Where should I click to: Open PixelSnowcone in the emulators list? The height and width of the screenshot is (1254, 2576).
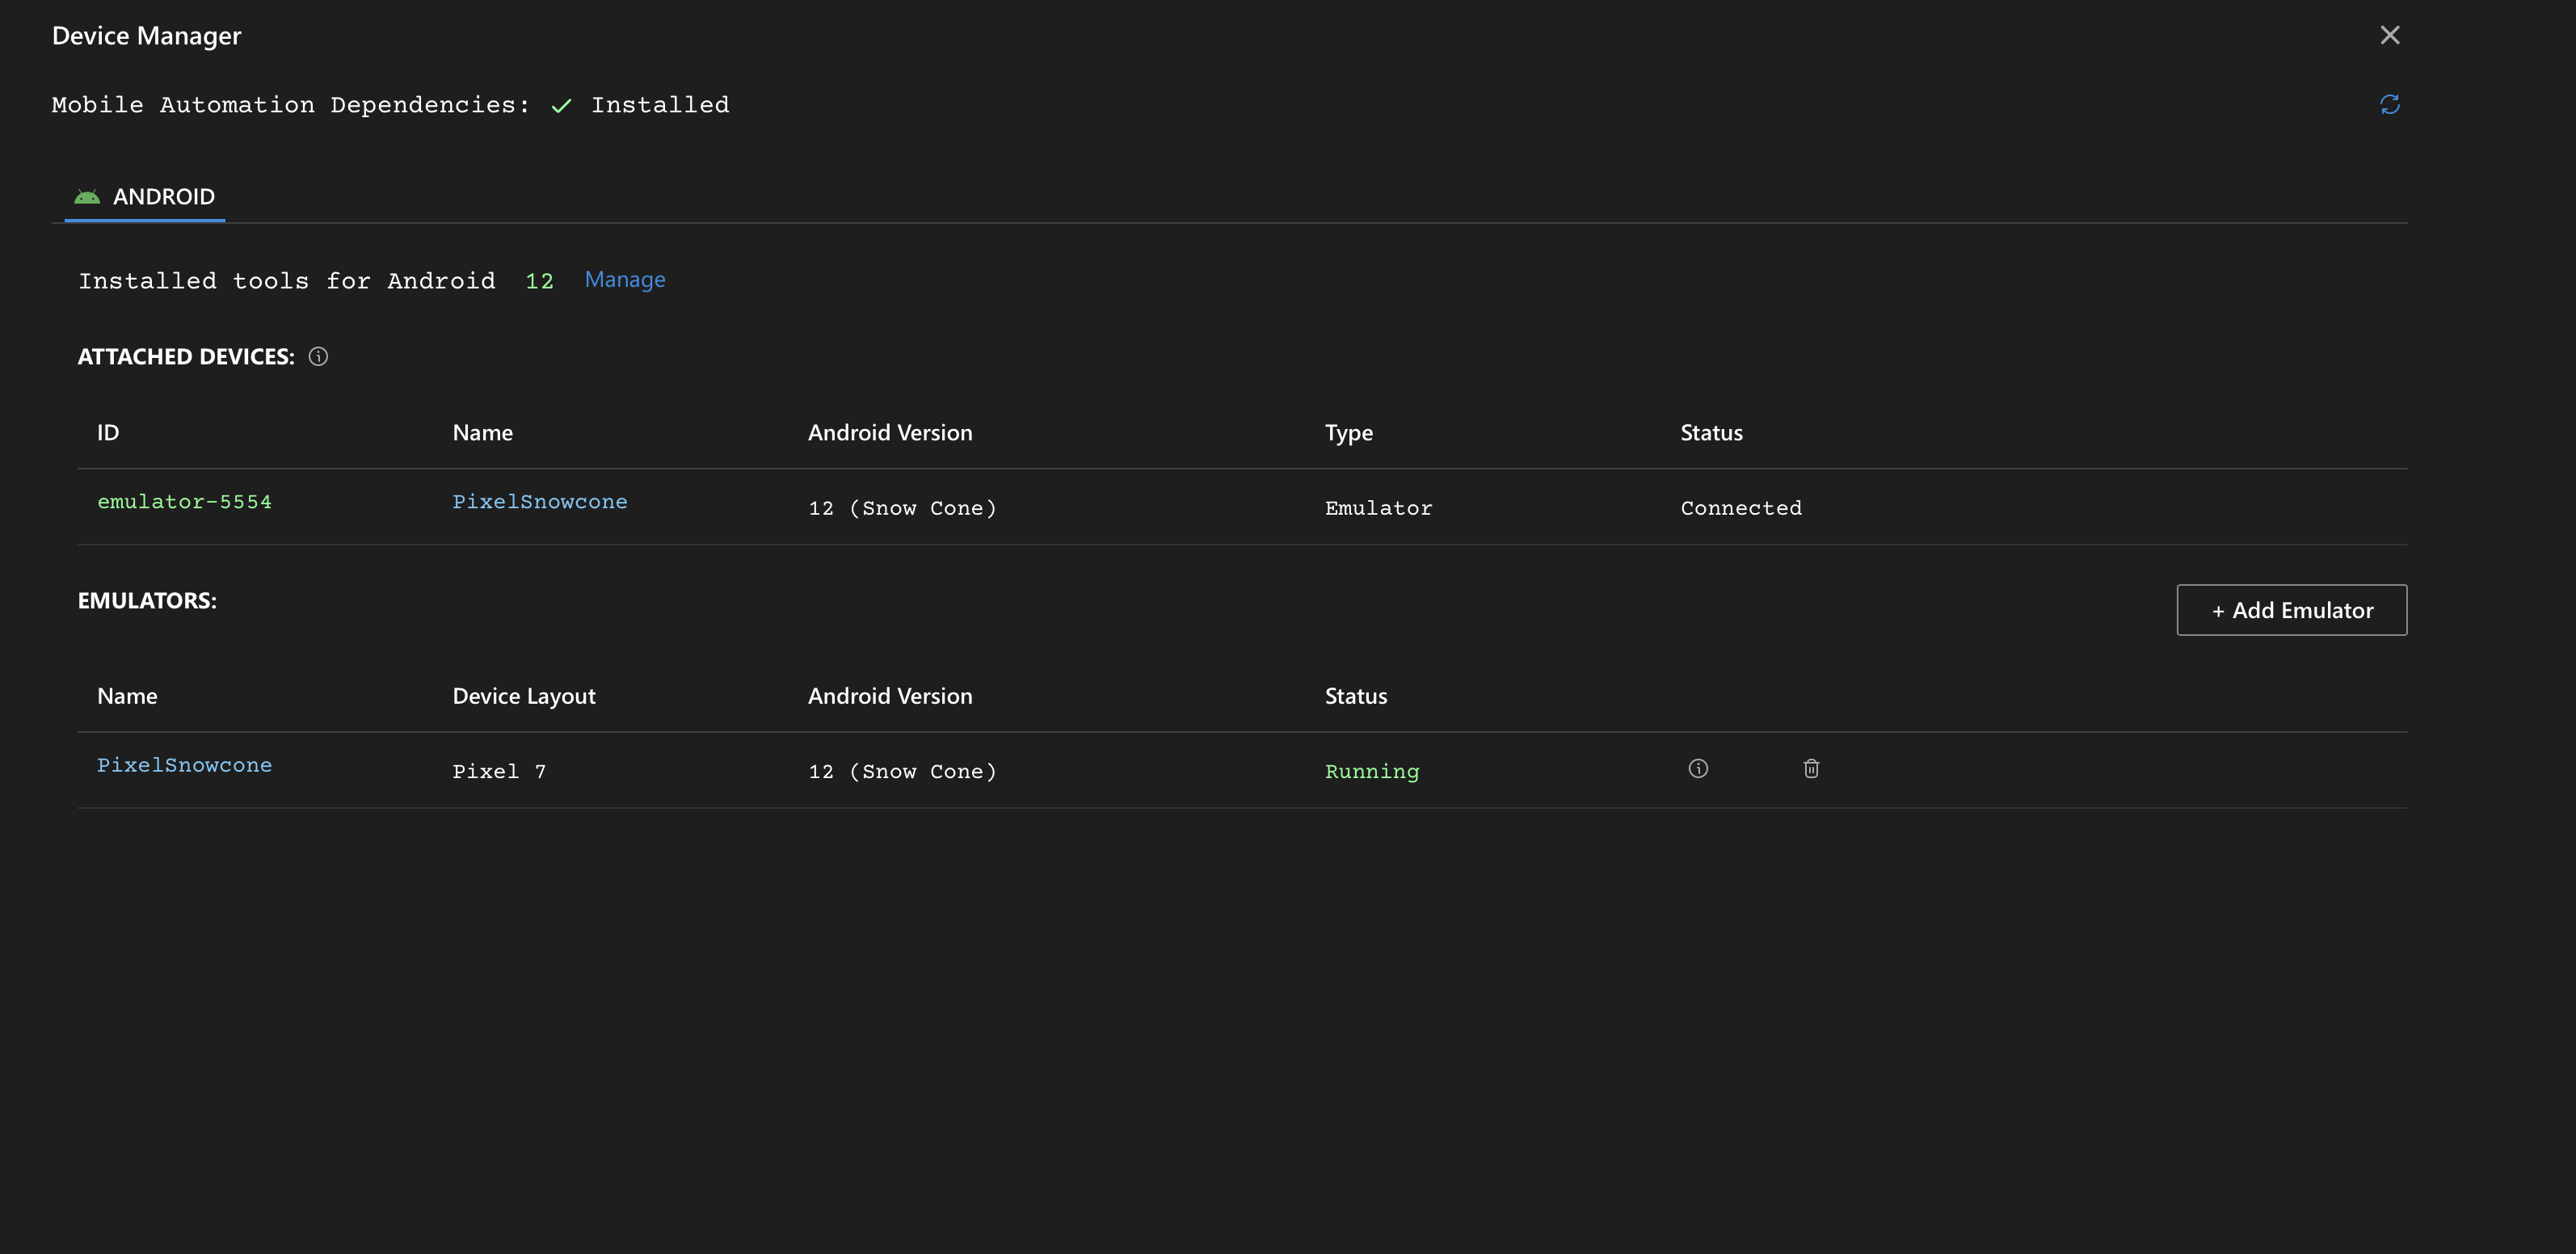(184, 765)
